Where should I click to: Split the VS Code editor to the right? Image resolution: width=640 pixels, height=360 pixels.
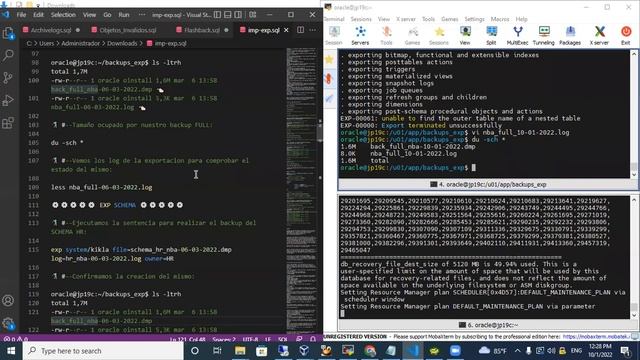click(300, 30)
